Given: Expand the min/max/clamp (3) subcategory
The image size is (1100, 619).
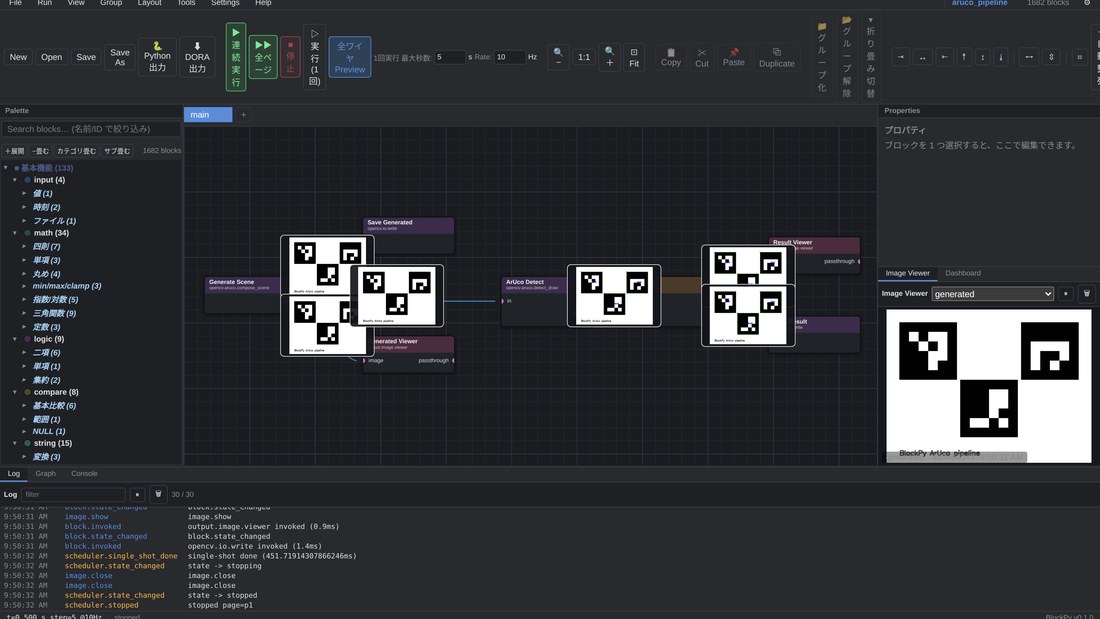Looking at the screenshot, I should 24,286.
